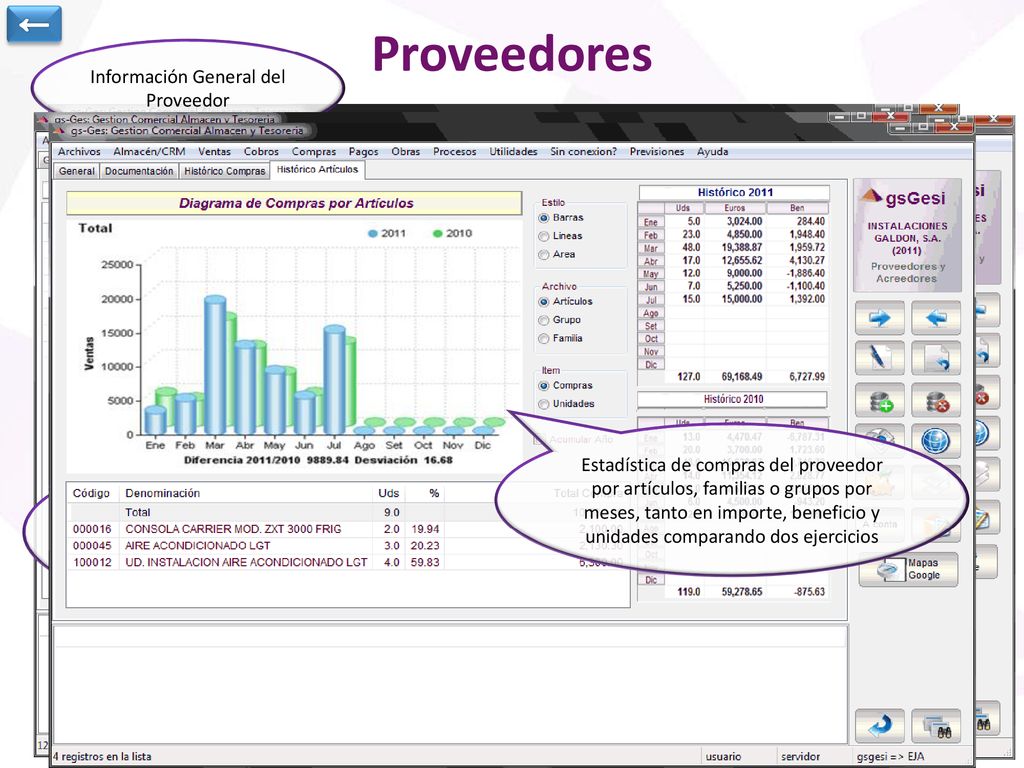Open the Sin conexion? menu
Viewport: 1024px width, 768px height.
click(583, 152)
